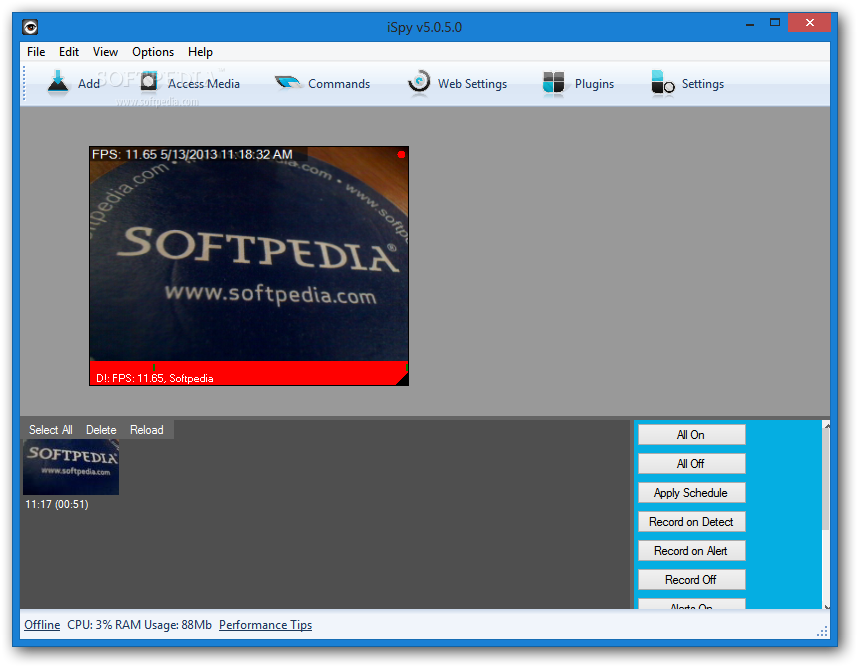858x667 pixels.
Task: Click the window resize grip in status bar
Action: 822,631
